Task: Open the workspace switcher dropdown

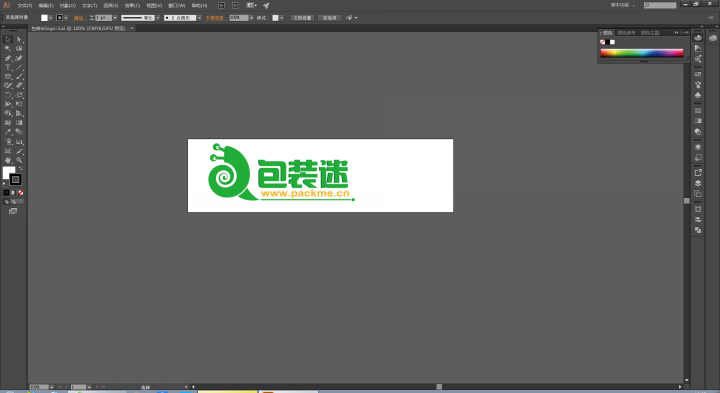Action: [623, 5]
